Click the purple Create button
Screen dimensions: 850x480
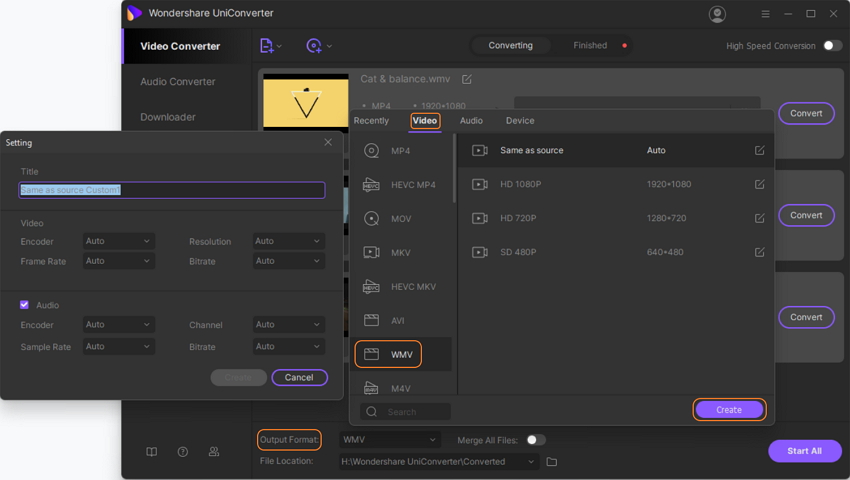tap(729, 410)
